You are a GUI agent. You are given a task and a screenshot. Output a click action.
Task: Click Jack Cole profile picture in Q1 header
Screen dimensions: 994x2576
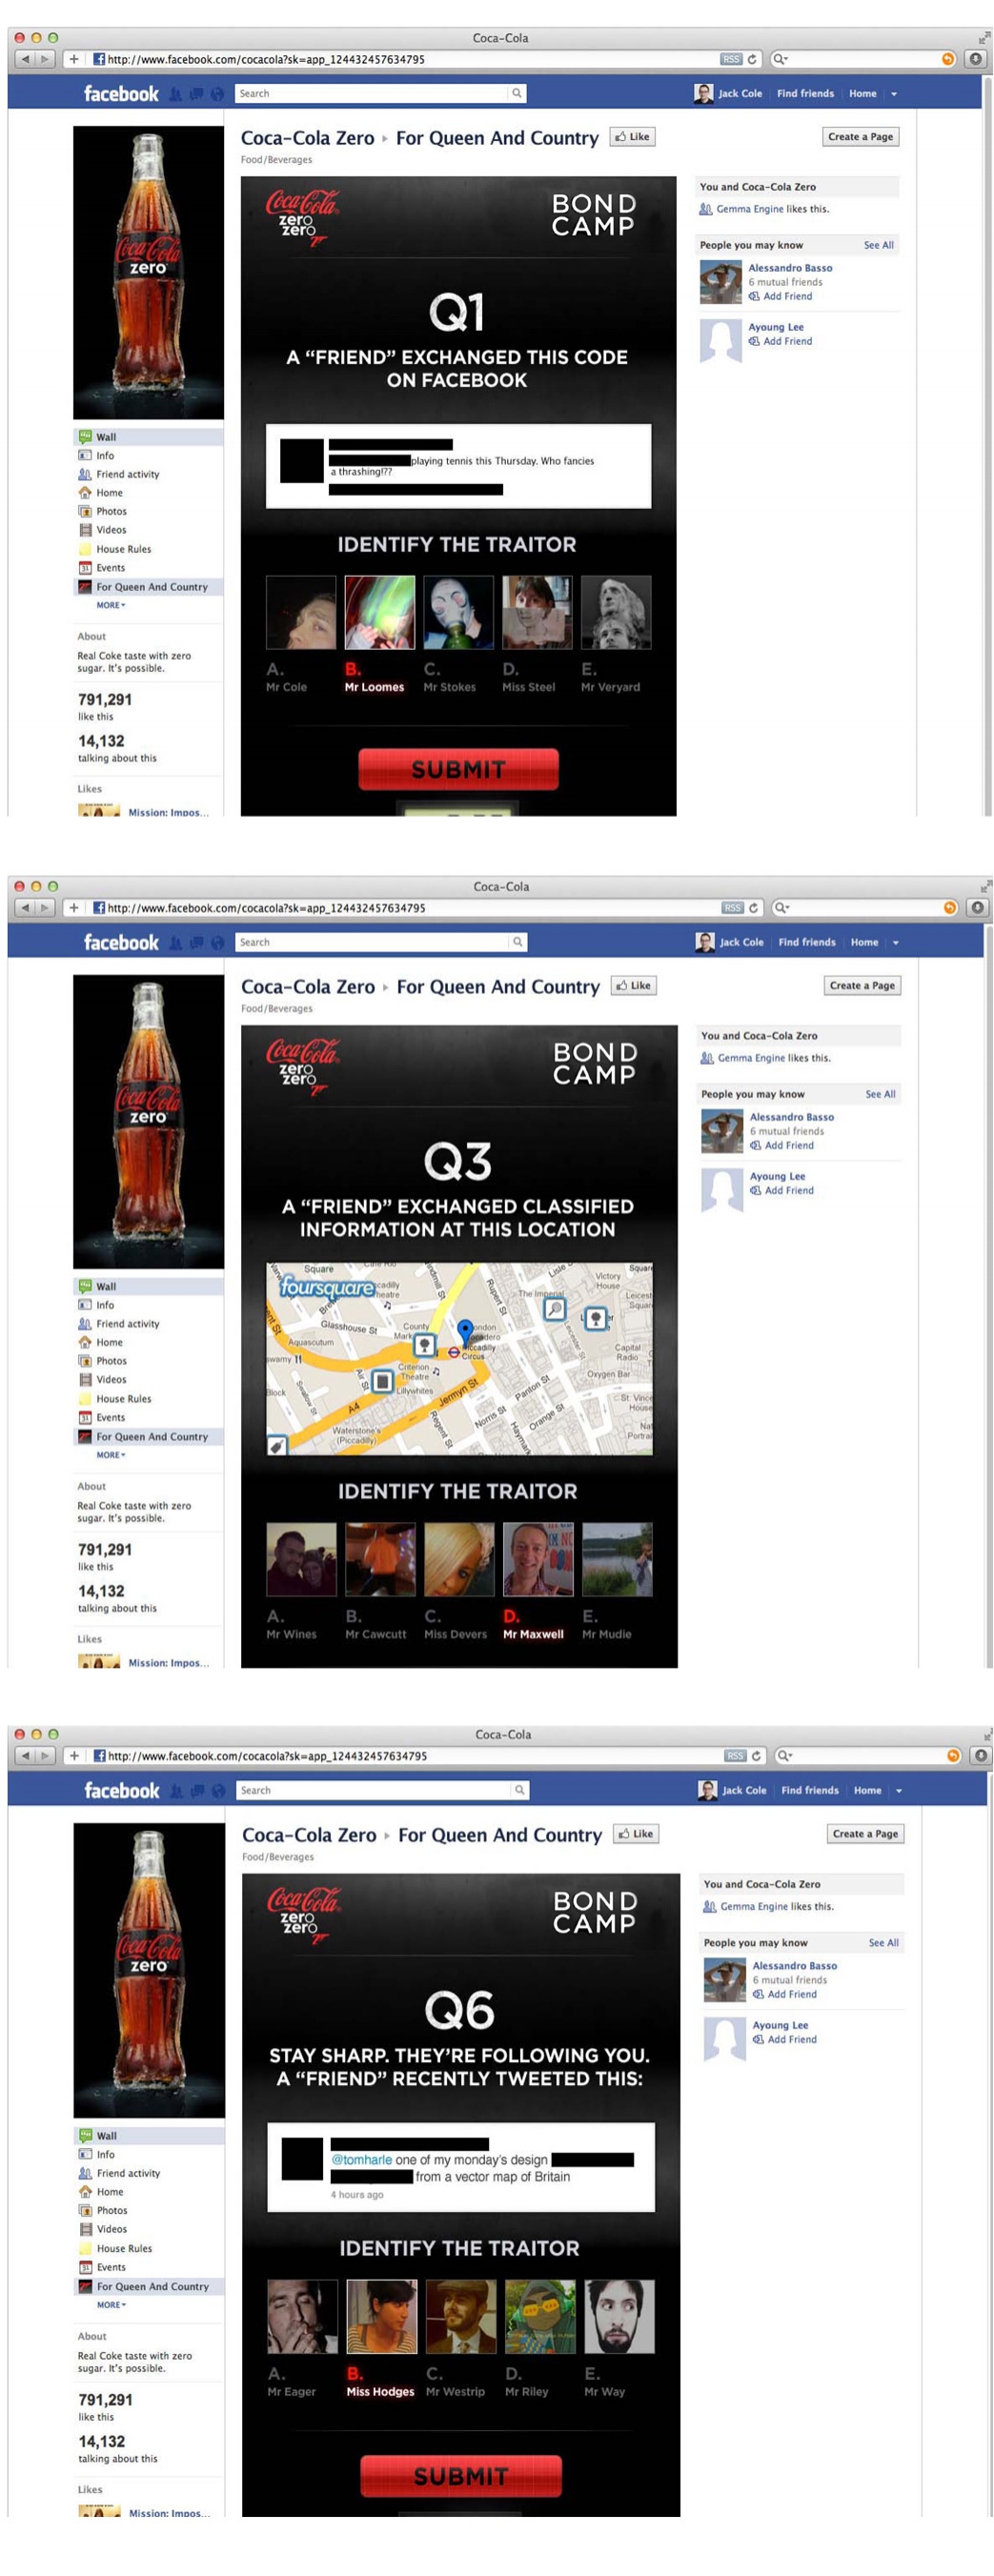click(x=704, y=94)
